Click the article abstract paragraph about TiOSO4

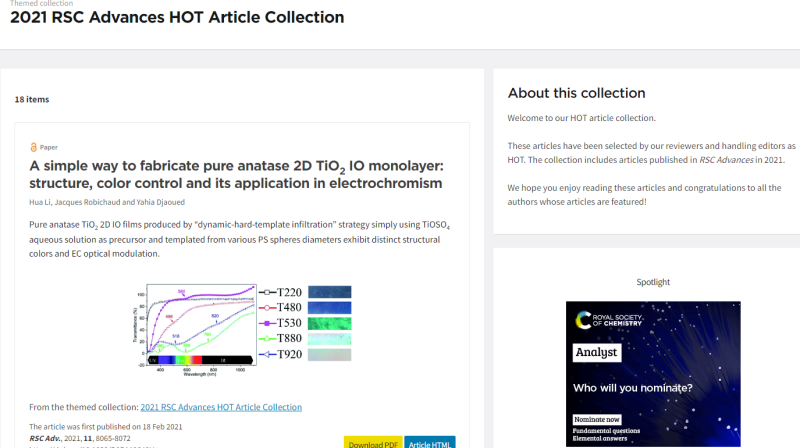coord(239,239)
